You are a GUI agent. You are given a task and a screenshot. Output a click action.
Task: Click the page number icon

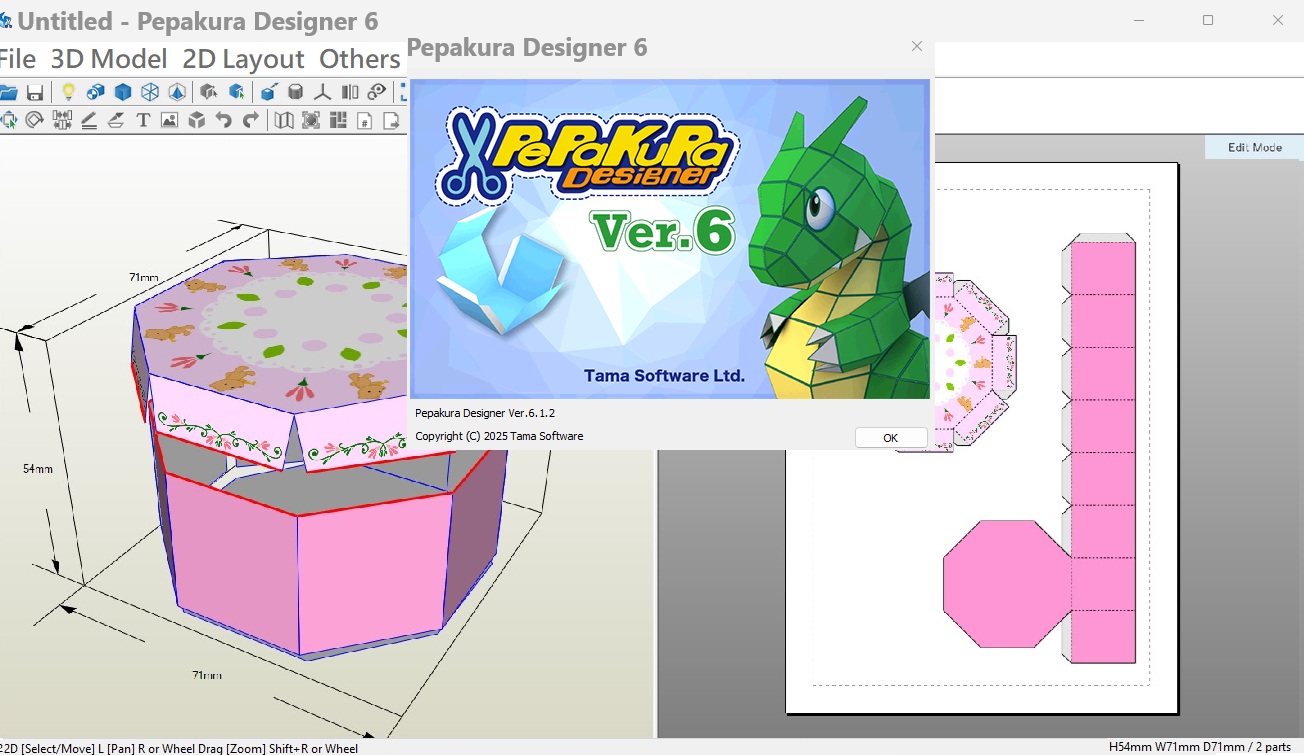[365, 120]
